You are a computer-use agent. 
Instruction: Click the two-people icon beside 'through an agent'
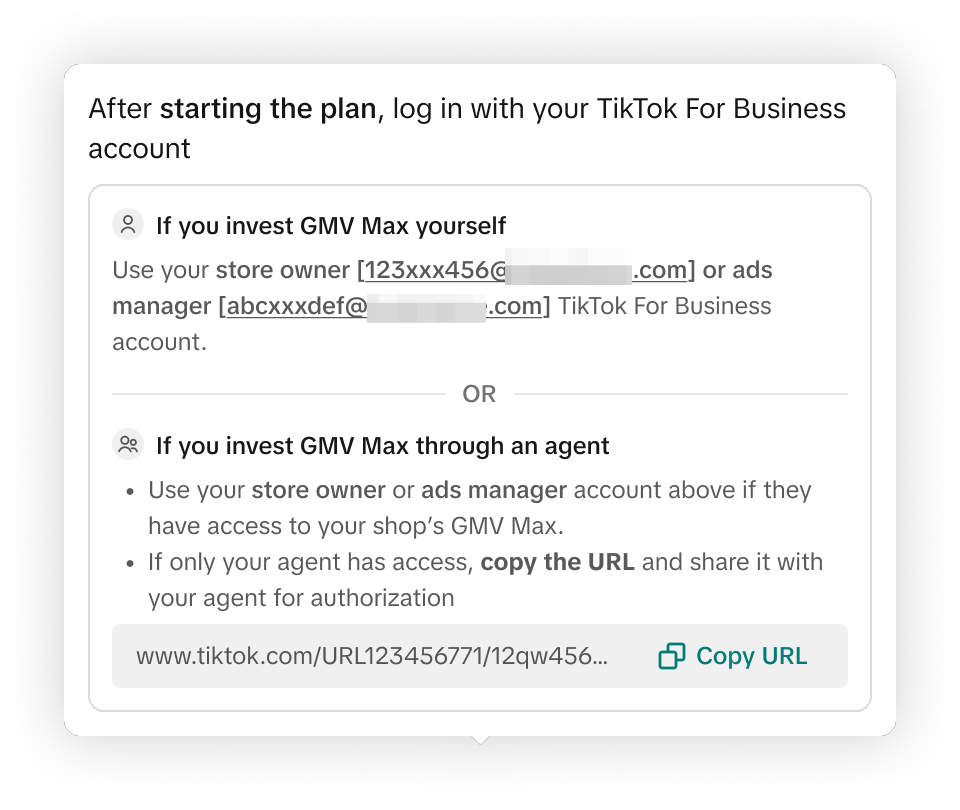click(x=127, y=445)
